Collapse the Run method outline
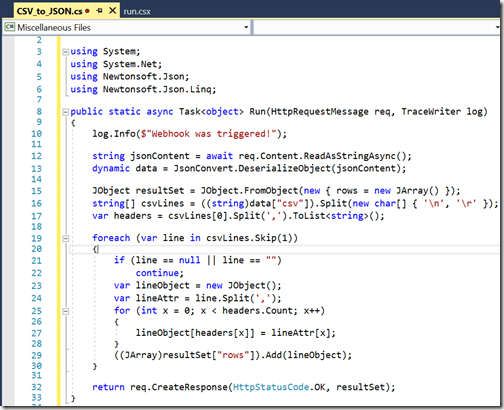 (65, 112)
